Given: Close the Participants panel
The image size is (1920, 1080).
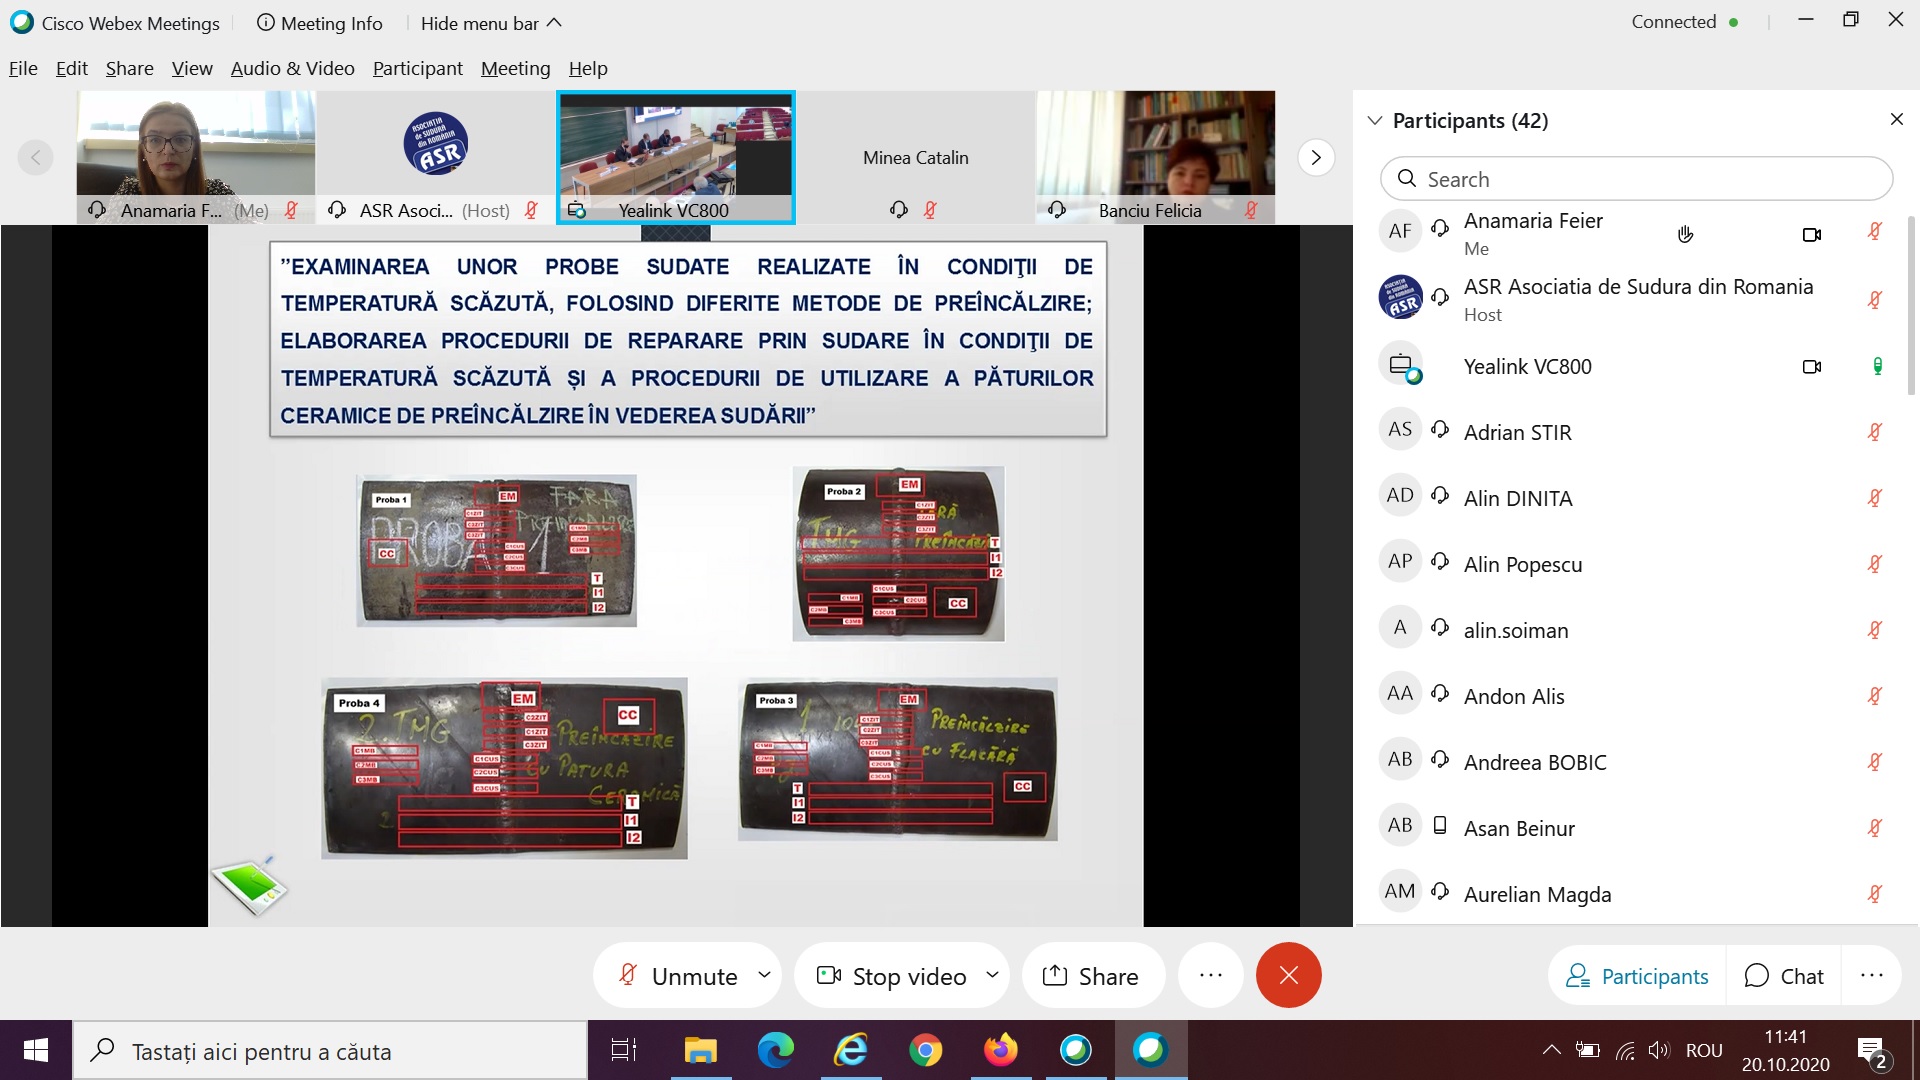Looking at the screenshot, I should pos(1896,120).
